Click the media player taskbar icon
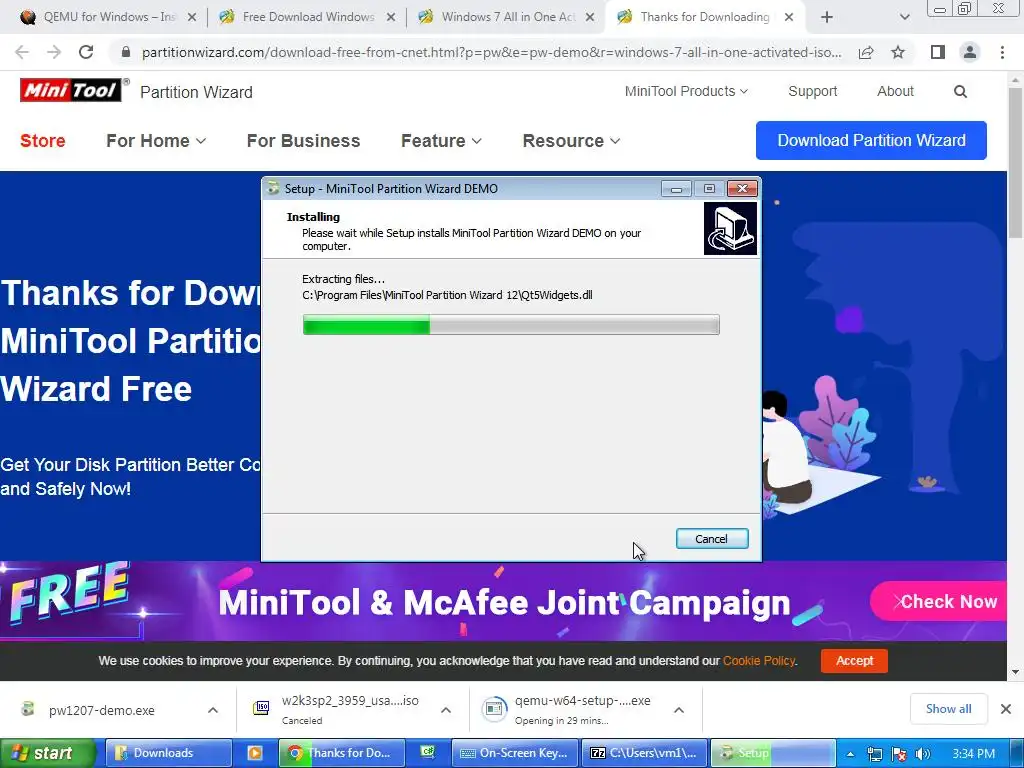Image resolution: width=1024 pixels, height=768 pixels. point(255,753)
